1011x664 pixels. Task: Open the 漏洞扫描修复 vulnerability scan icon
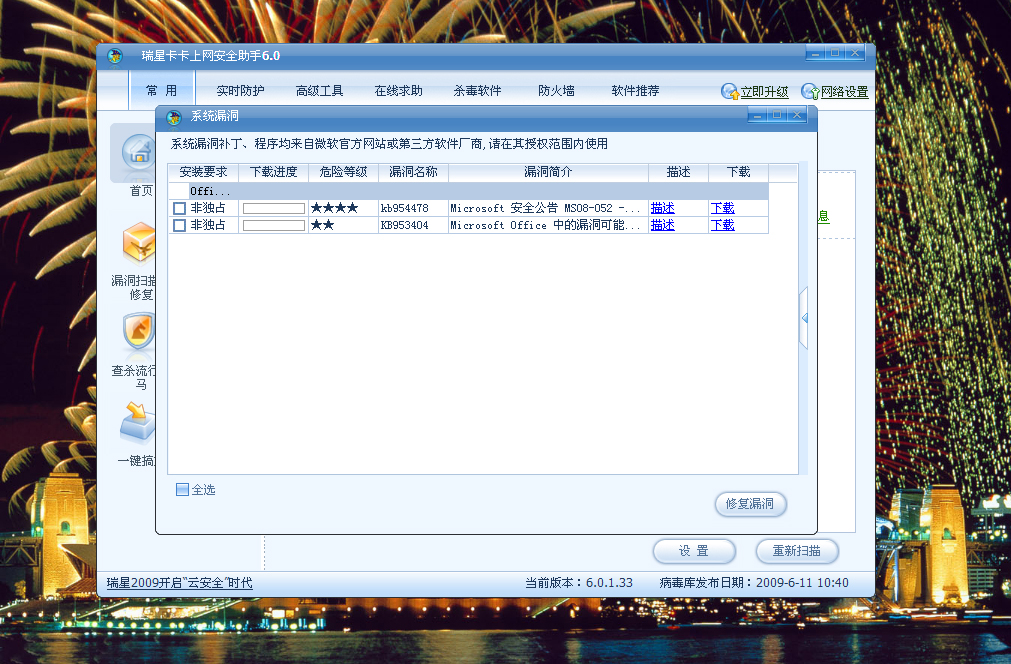point(139,244)
